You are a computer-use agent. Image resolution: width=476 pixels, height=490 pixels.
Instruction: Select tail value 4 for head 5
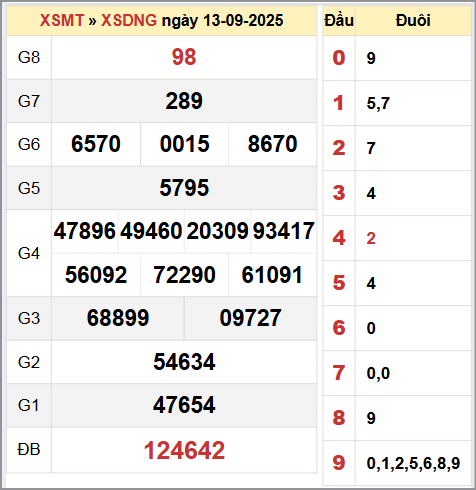click(x=371, y=283)
